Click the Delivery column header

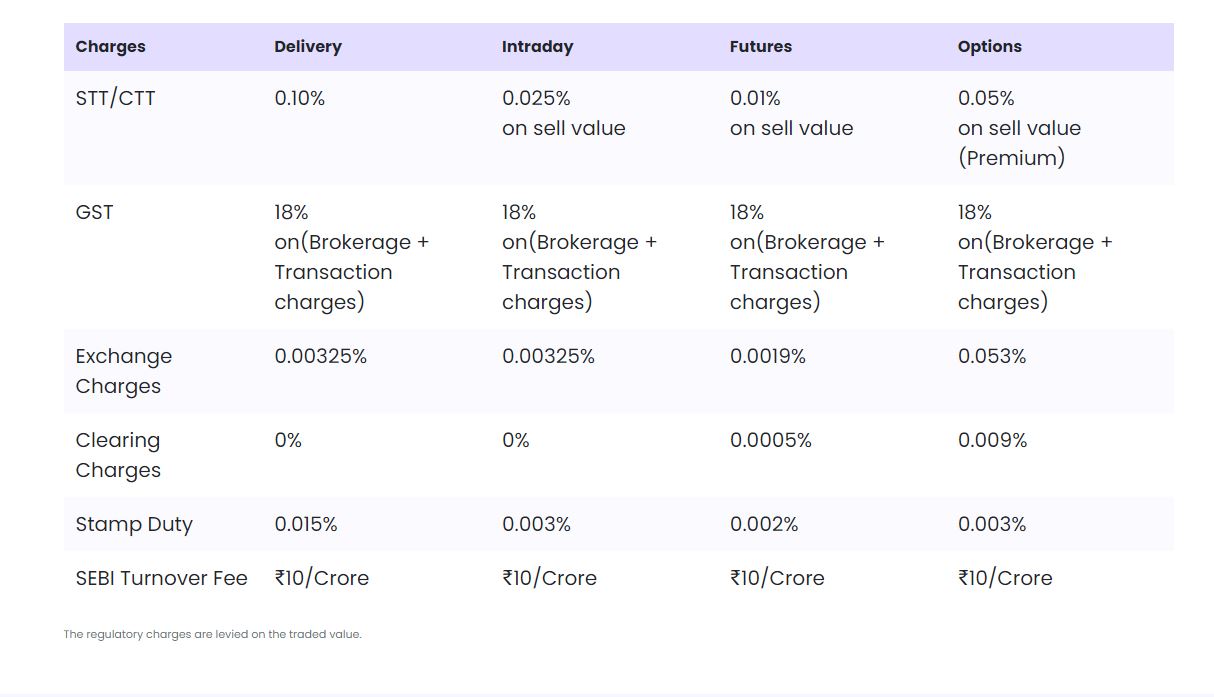click(308, 47)
